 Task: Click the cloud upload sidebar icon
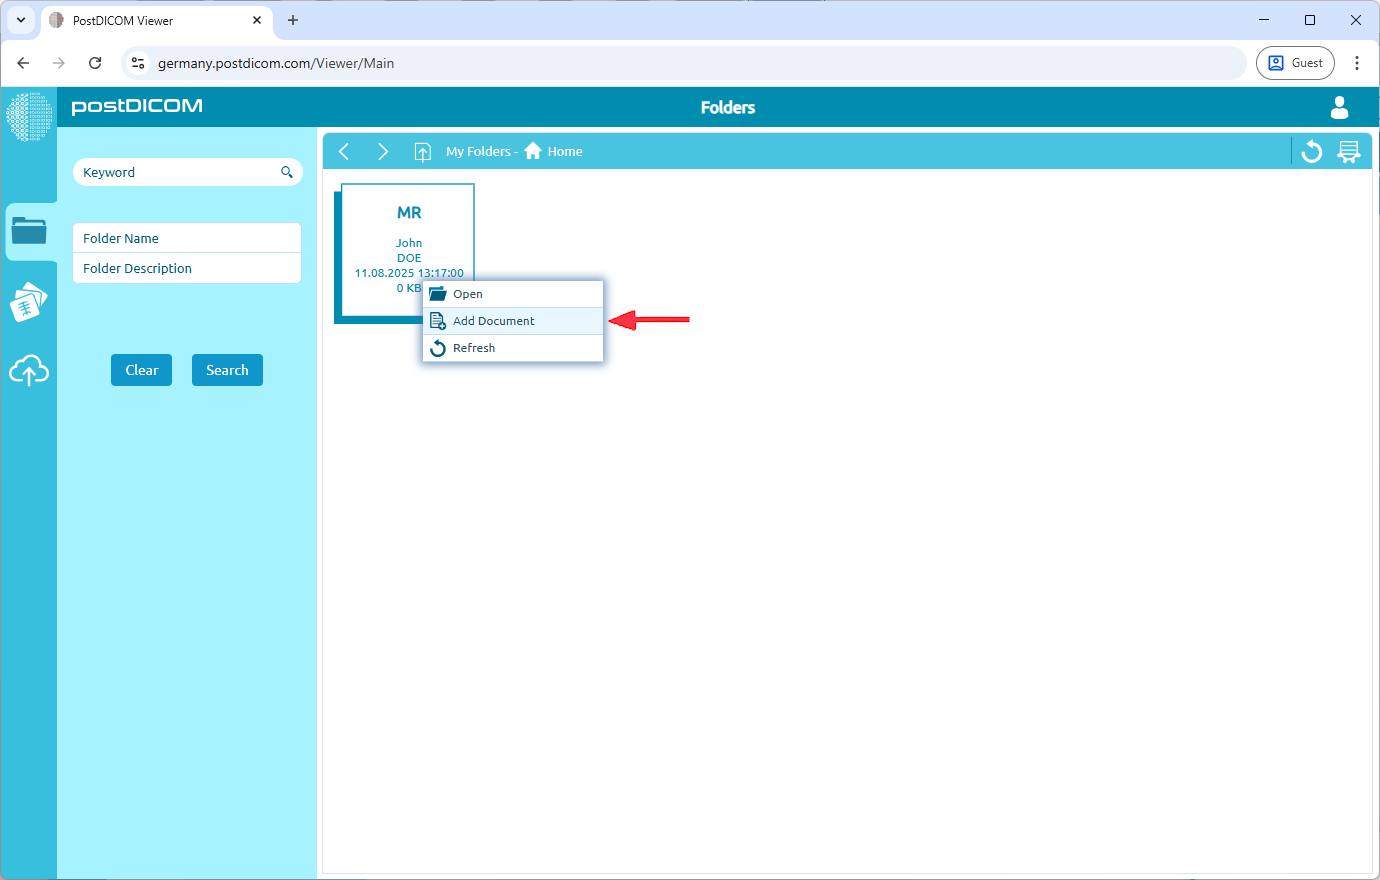29,371
